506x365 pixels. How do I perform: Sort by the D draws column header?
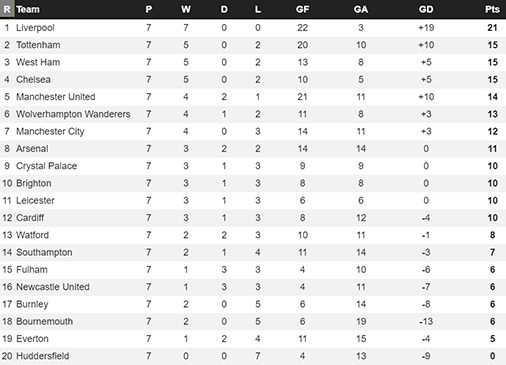click(x=224, y=9)
